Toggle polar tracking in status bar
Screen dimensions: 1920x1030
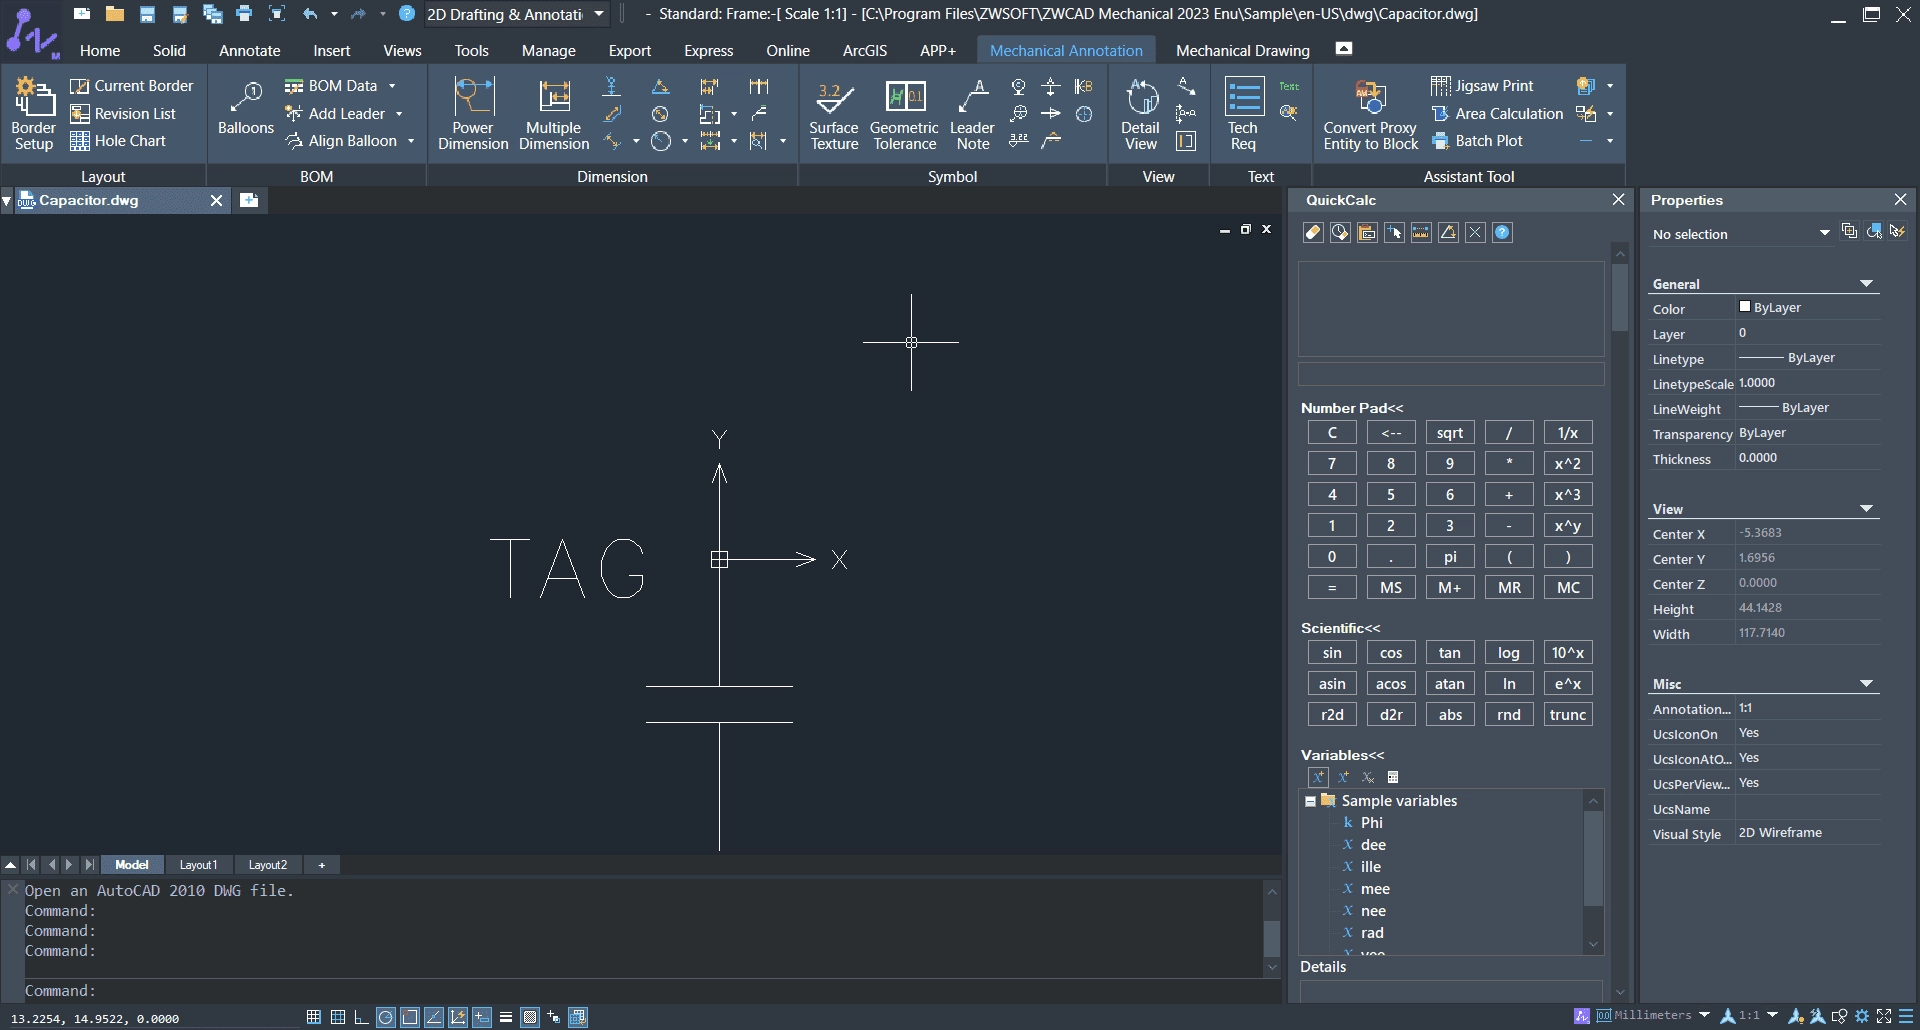click(386, 1017)
